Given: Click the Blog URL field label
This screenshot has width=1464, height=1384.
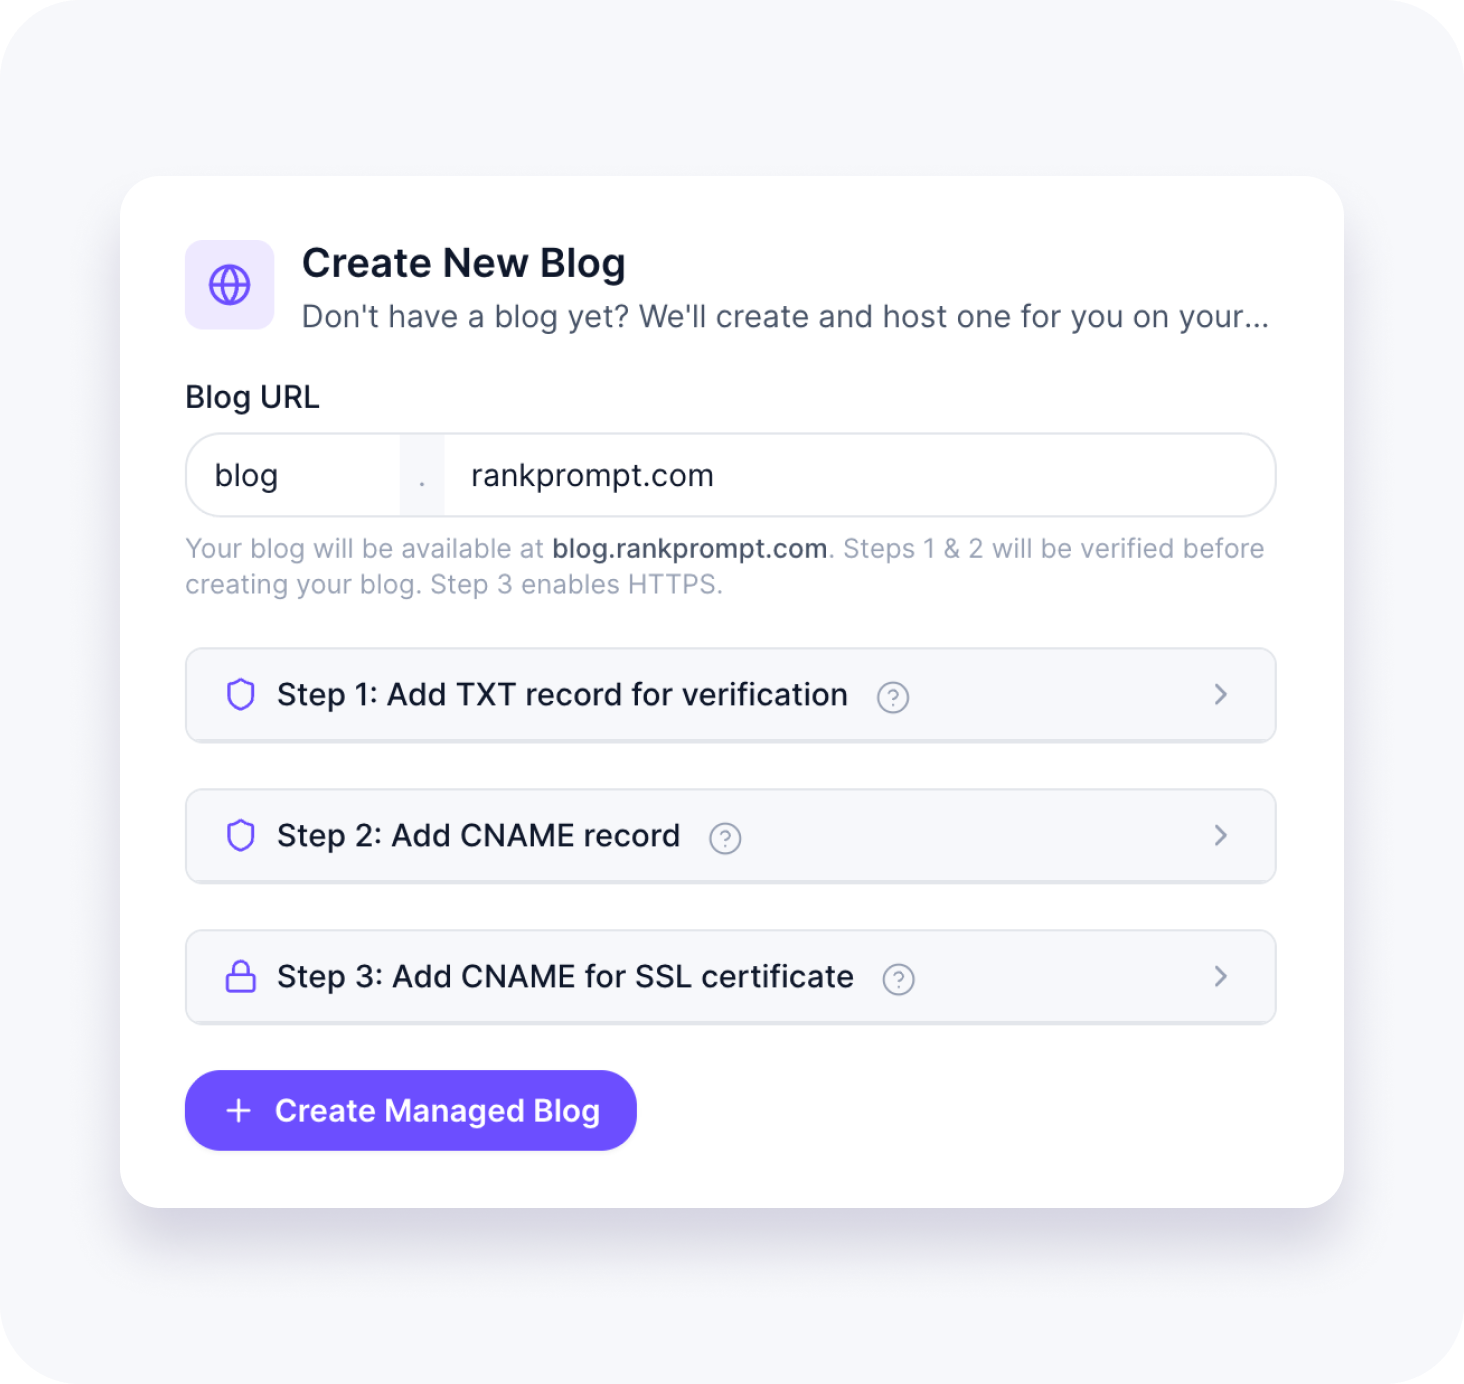Looking at the screenshot, I should (x=253, y=397).
